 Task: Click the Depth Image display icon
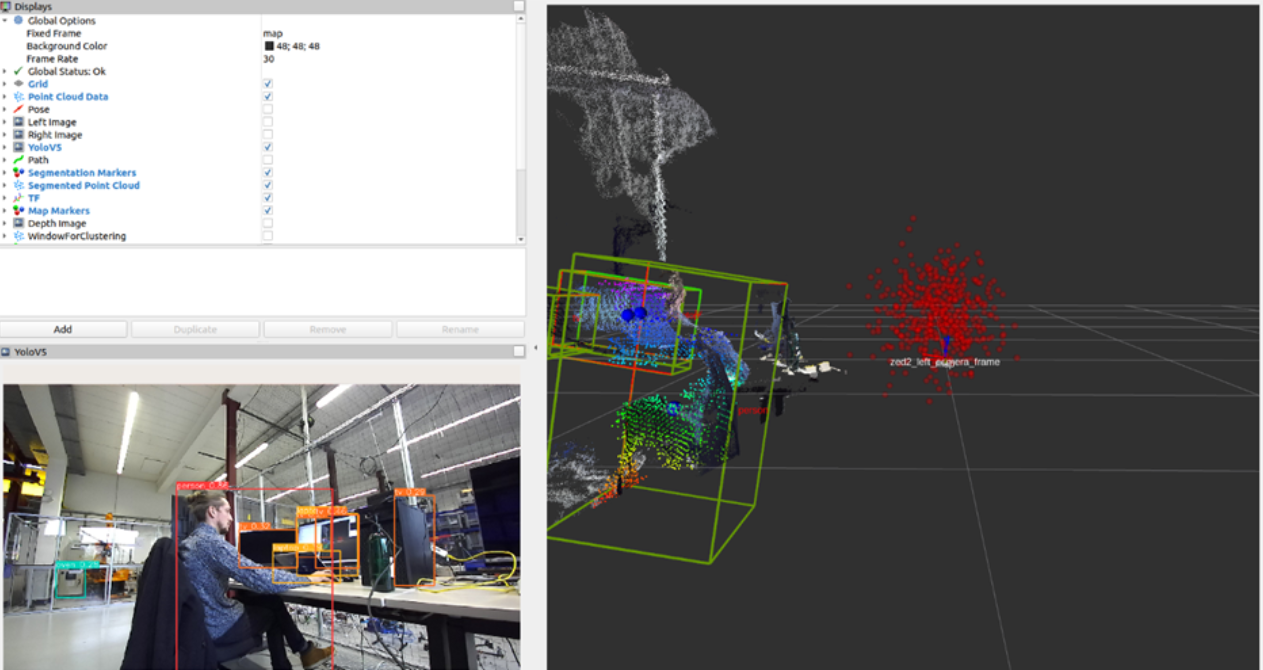[18, 223]
